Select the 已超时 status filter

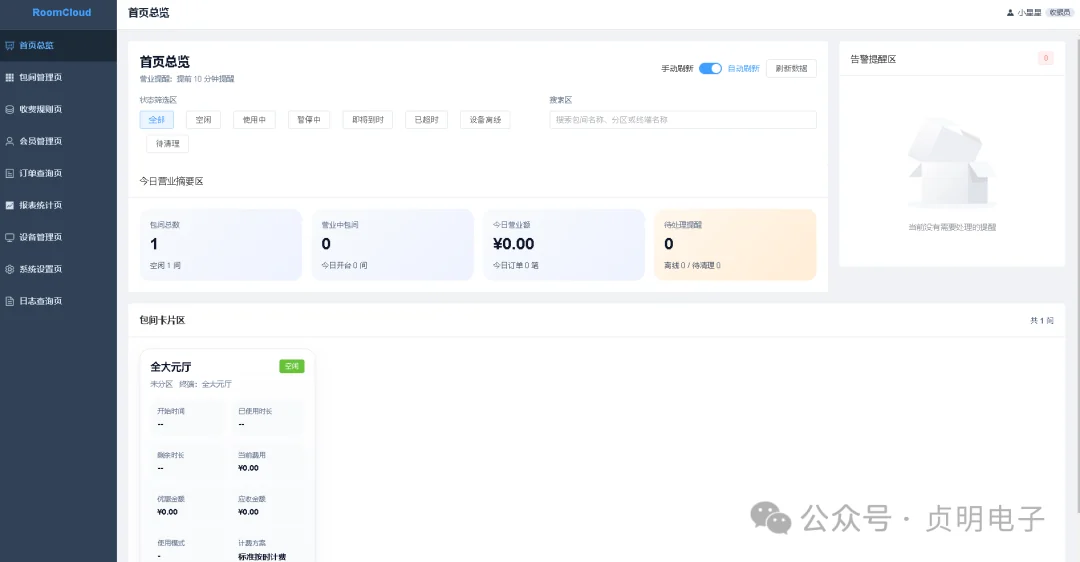point(426,120)
